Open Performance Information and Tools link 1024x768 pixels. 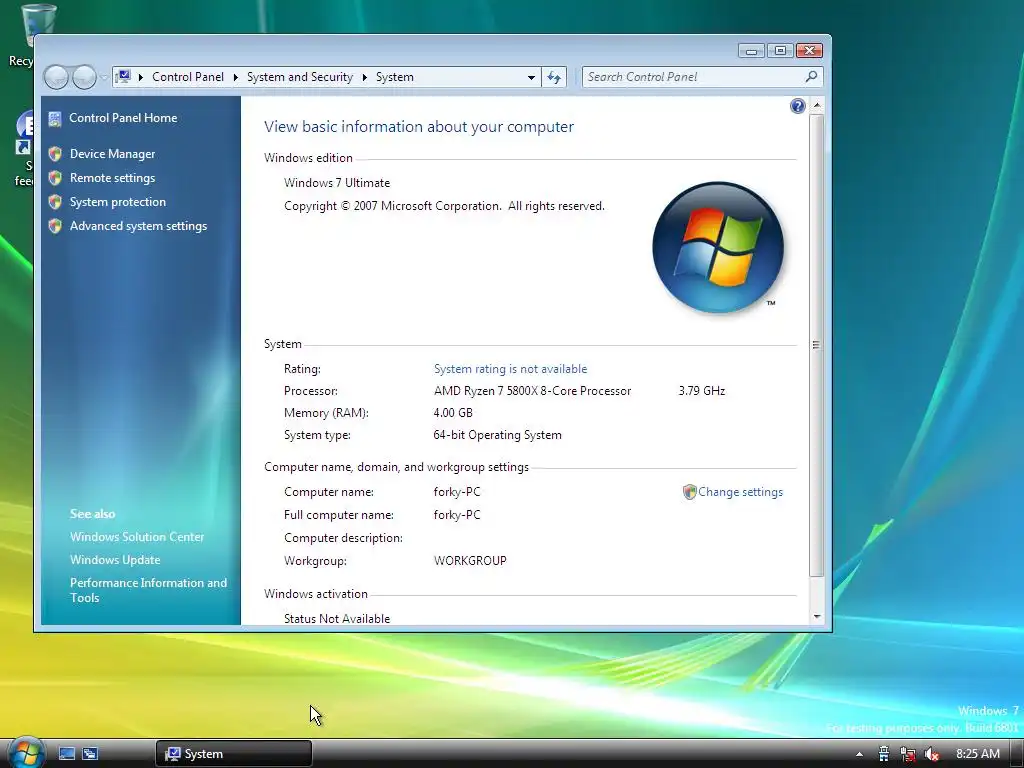coord(148,590)
